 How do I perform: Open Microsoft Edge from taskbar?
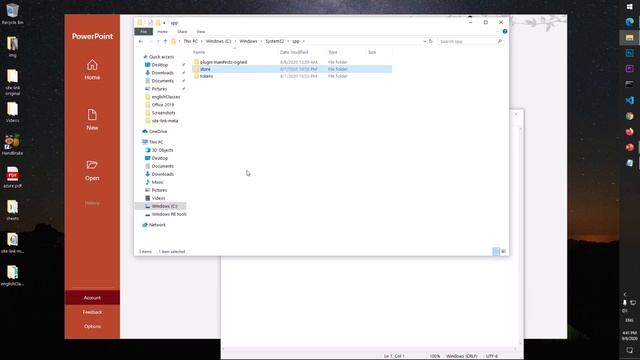click(629, 22)
